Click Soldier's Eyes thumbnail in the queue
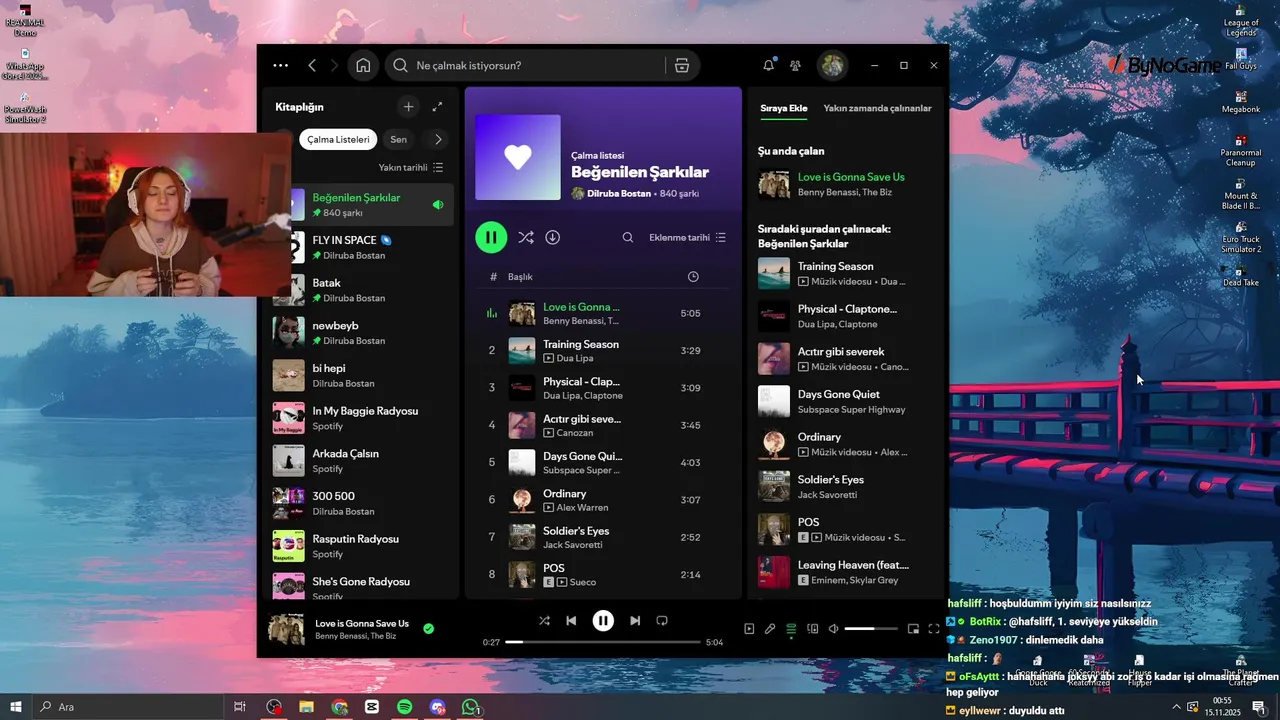 774,486
